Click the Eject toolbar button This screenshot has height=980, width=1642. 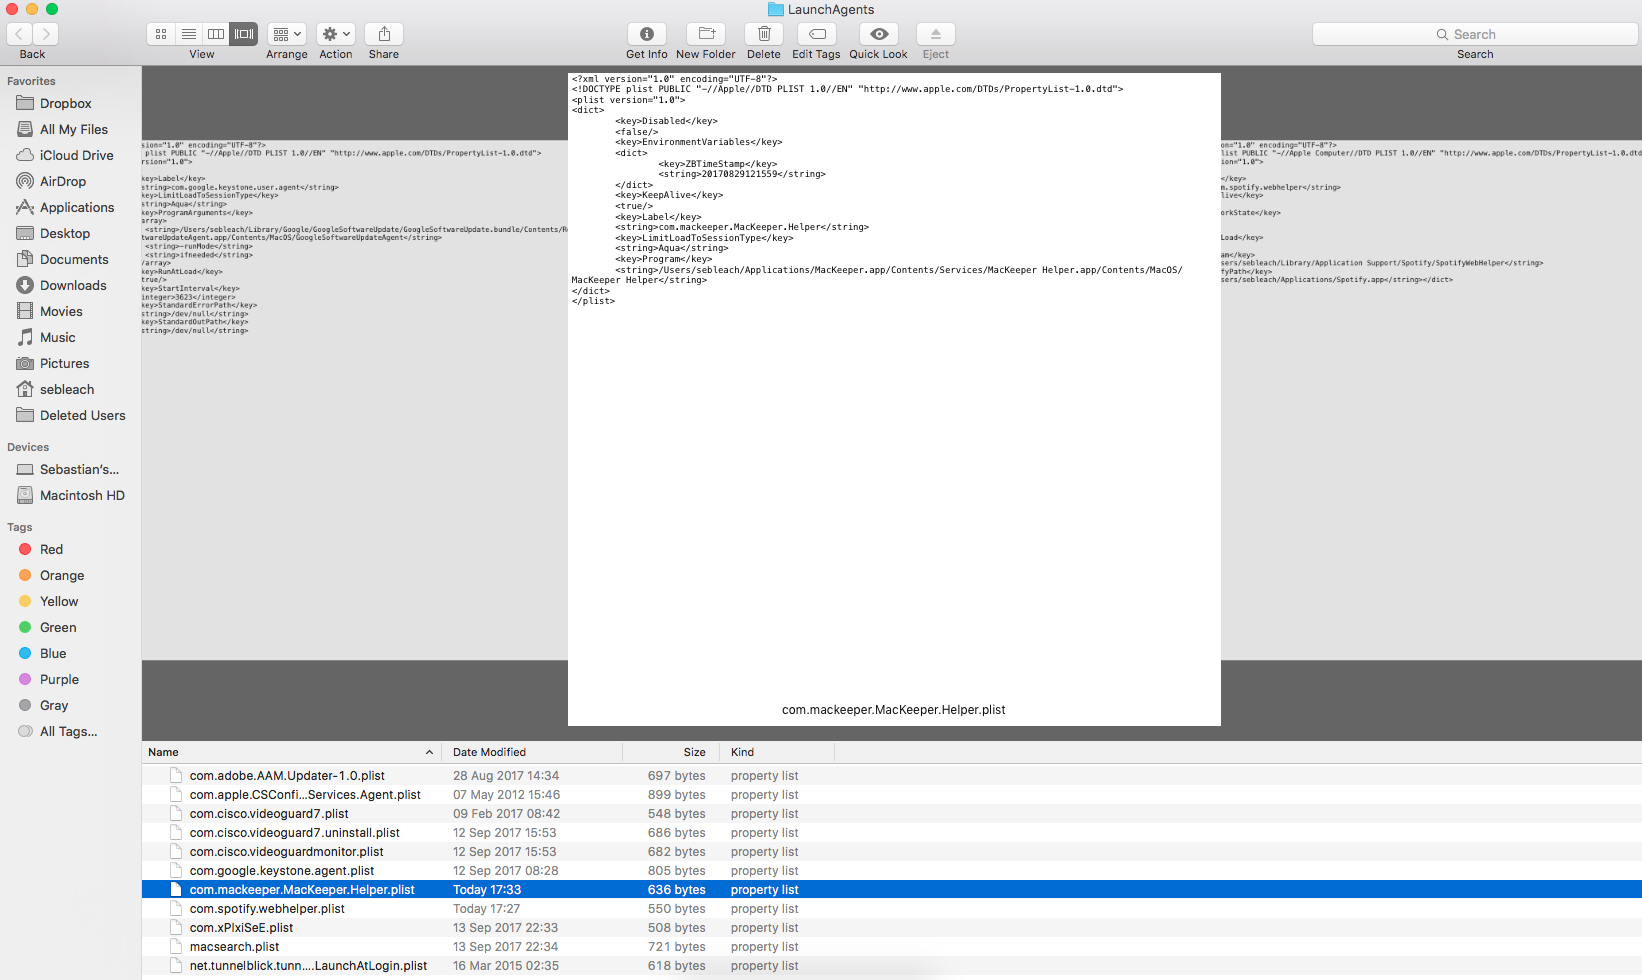click(x=936, y=34)
